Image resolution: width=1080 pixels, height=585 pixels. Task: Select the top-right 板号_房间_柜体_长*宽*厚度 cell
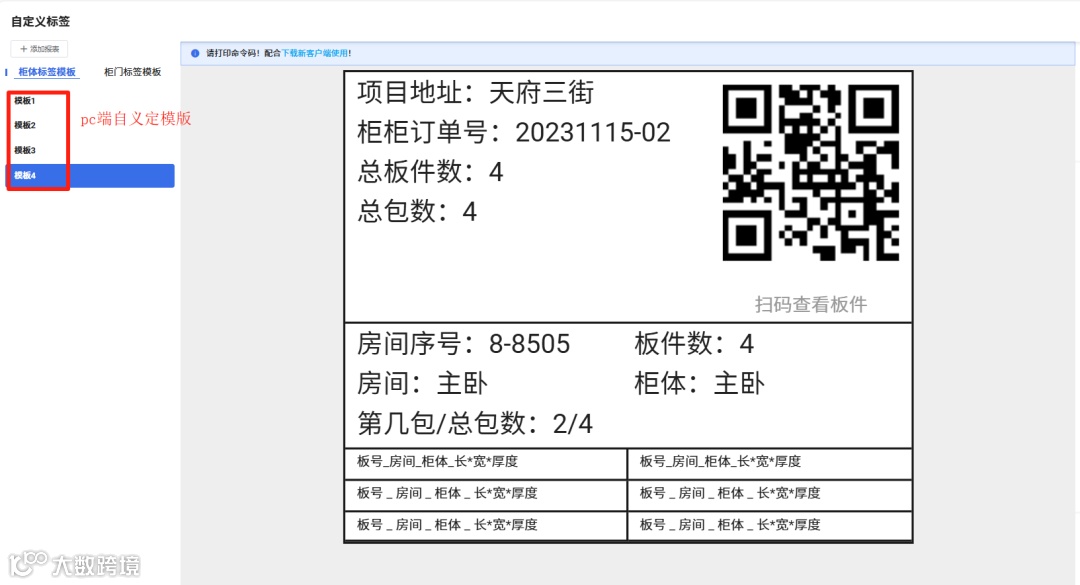coord(770,463)
